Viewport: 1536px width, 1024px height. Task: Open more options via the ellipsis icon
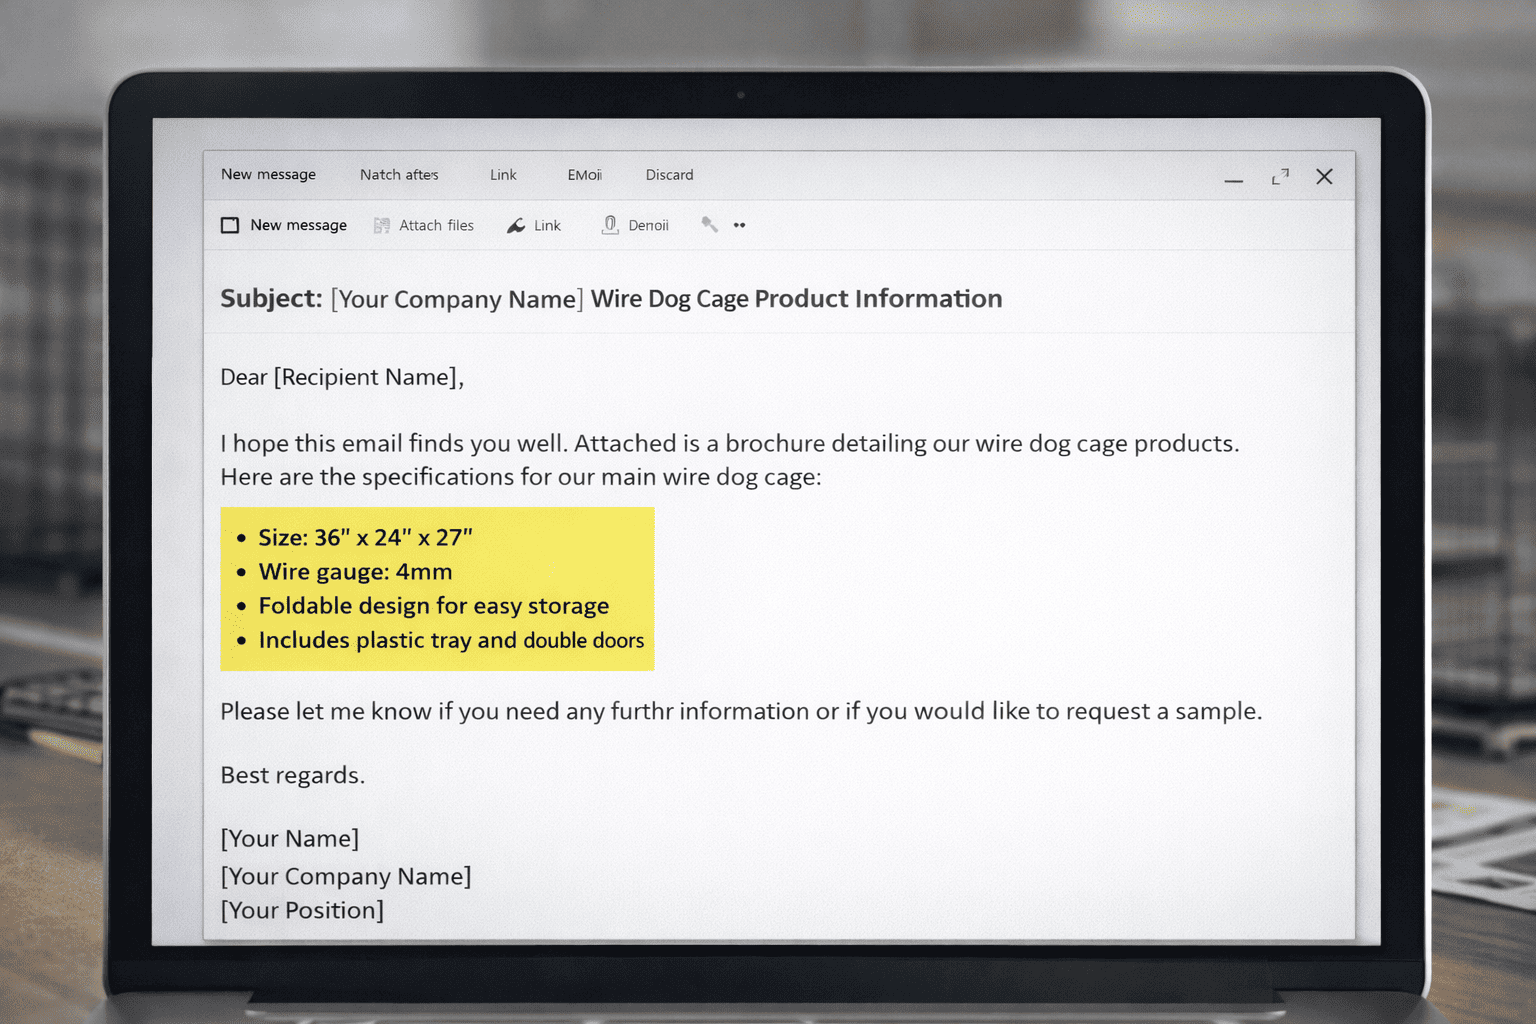pos(740,225)
